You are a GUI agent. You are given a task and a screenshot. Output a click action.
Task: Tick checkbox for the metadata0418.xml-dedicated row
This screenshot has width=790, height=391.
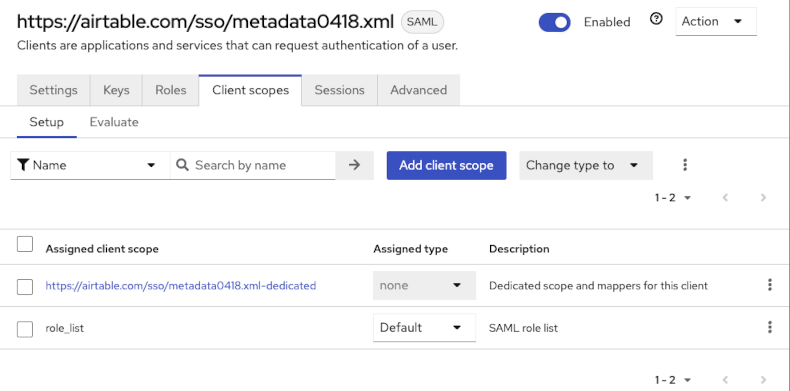[25, 287]
